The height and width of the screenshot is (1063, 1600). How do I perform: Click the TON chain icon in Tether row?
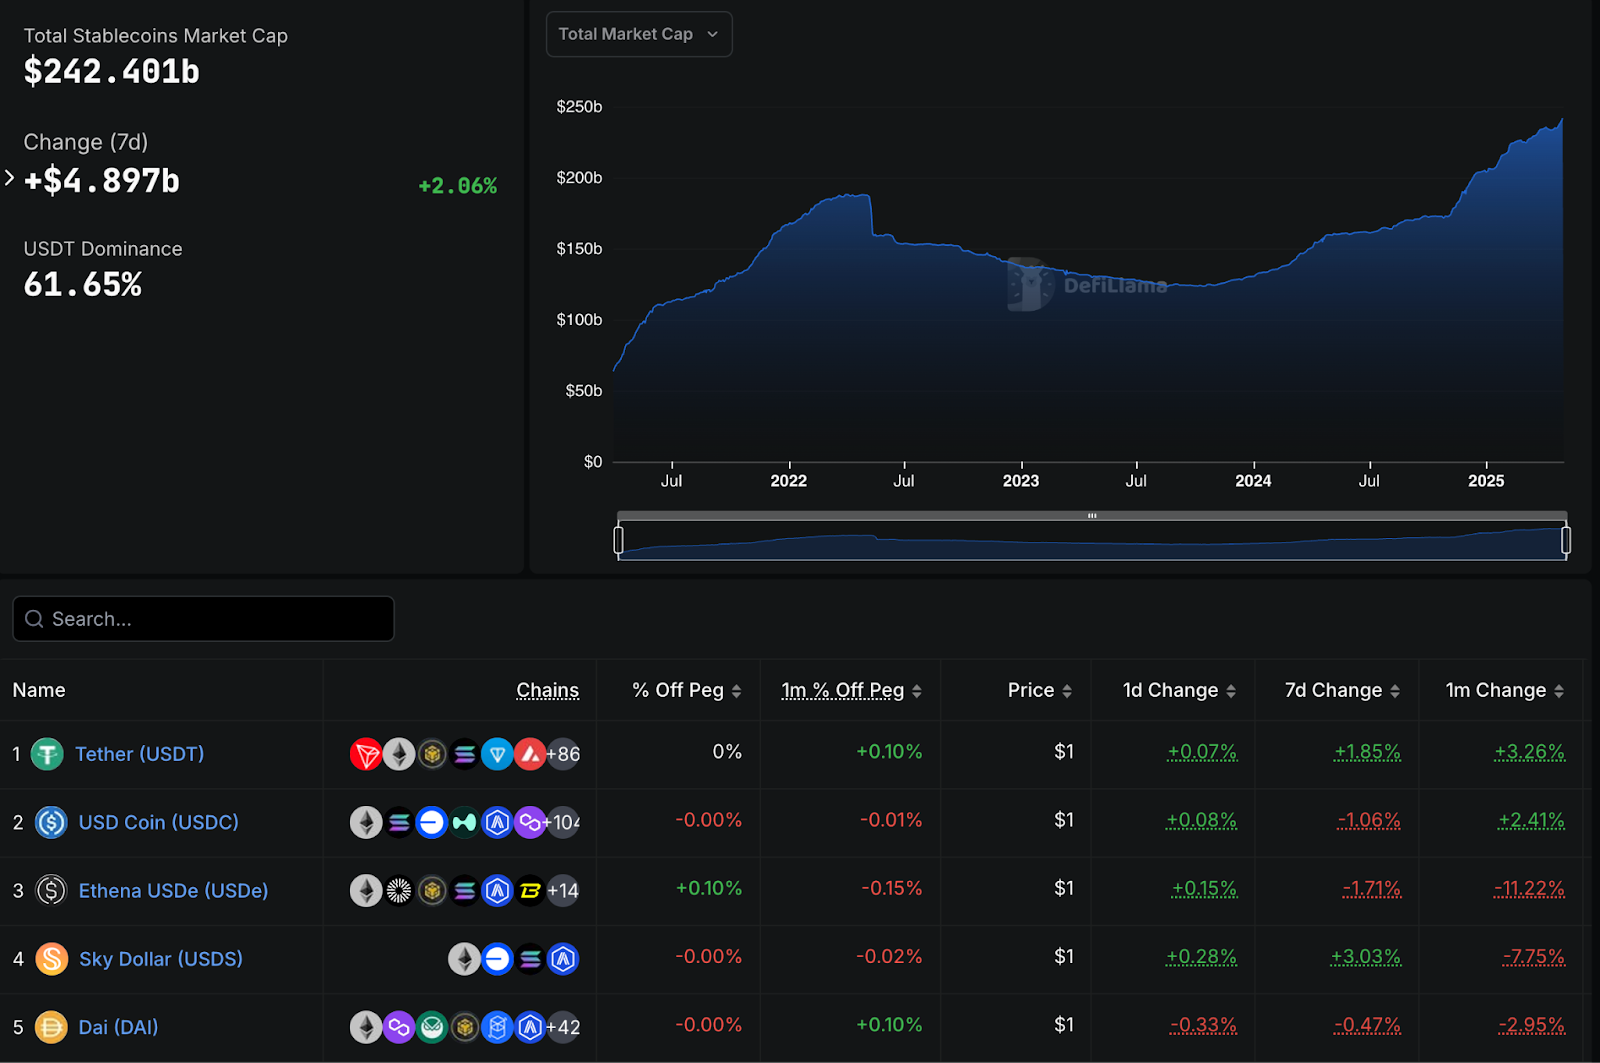[x=497, y=754]
